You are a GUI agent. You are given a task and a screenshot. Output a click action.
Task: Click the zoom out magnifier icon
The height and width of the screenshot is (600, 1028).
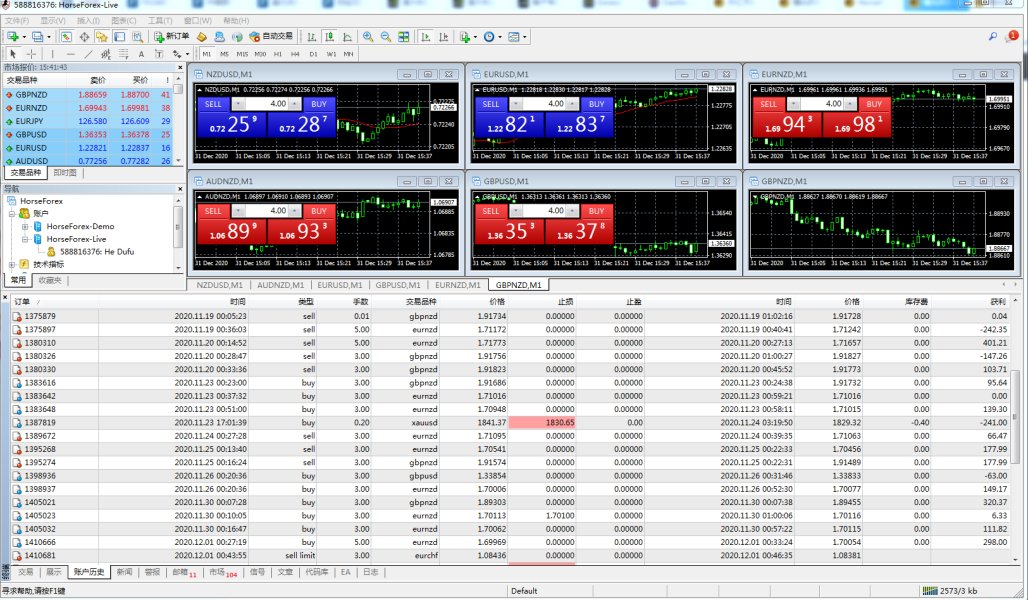385,37
